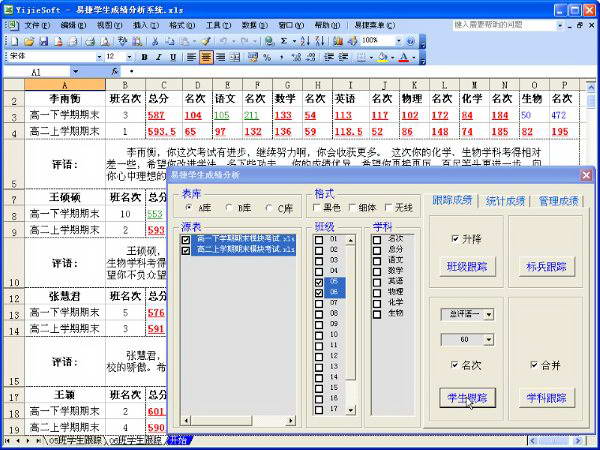Open the Chart Wizard icon
Viewport: 600px width, 450px height.
[338, 41]
